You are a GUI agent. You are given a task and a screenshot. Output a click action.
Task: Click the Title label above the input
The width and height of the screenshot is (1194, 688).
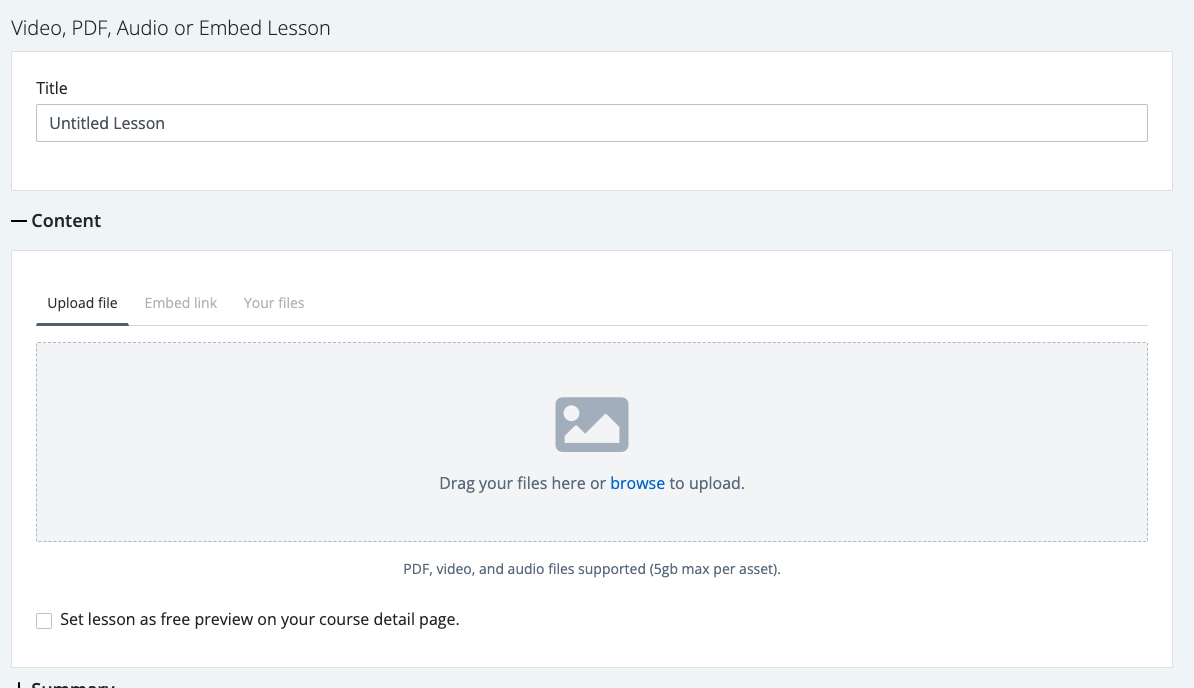pyautogui.click(x=52, y=88)
